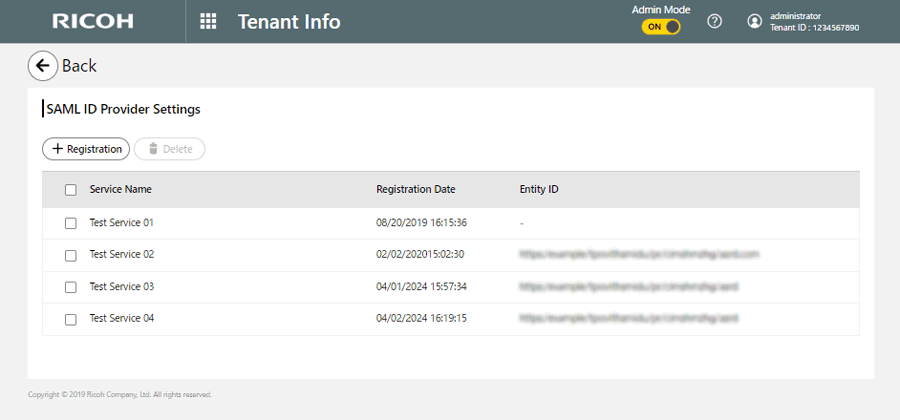Click the Registration button
Image resolution: width=900 pixels, height=420 pixels.
[x=86, y=149]
